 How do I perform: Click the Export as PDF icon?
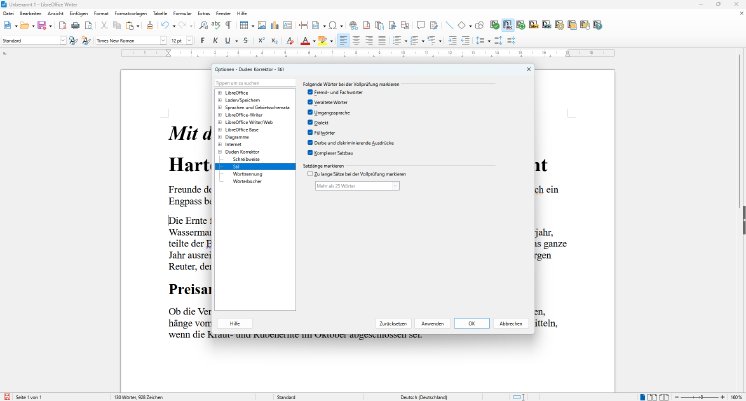[62, 25]
